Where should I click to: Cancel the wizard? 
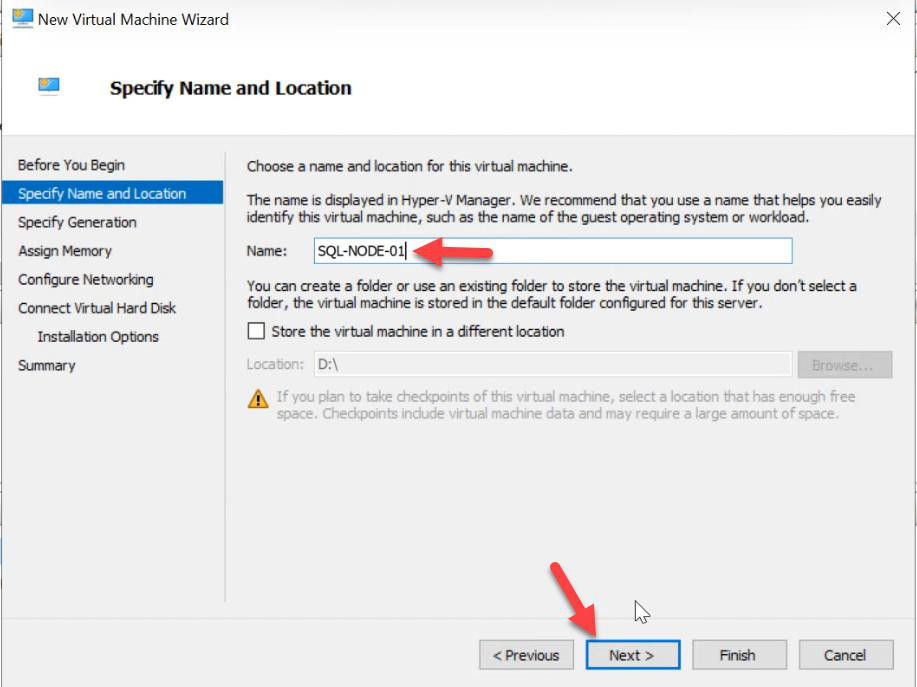pos(846,655)
